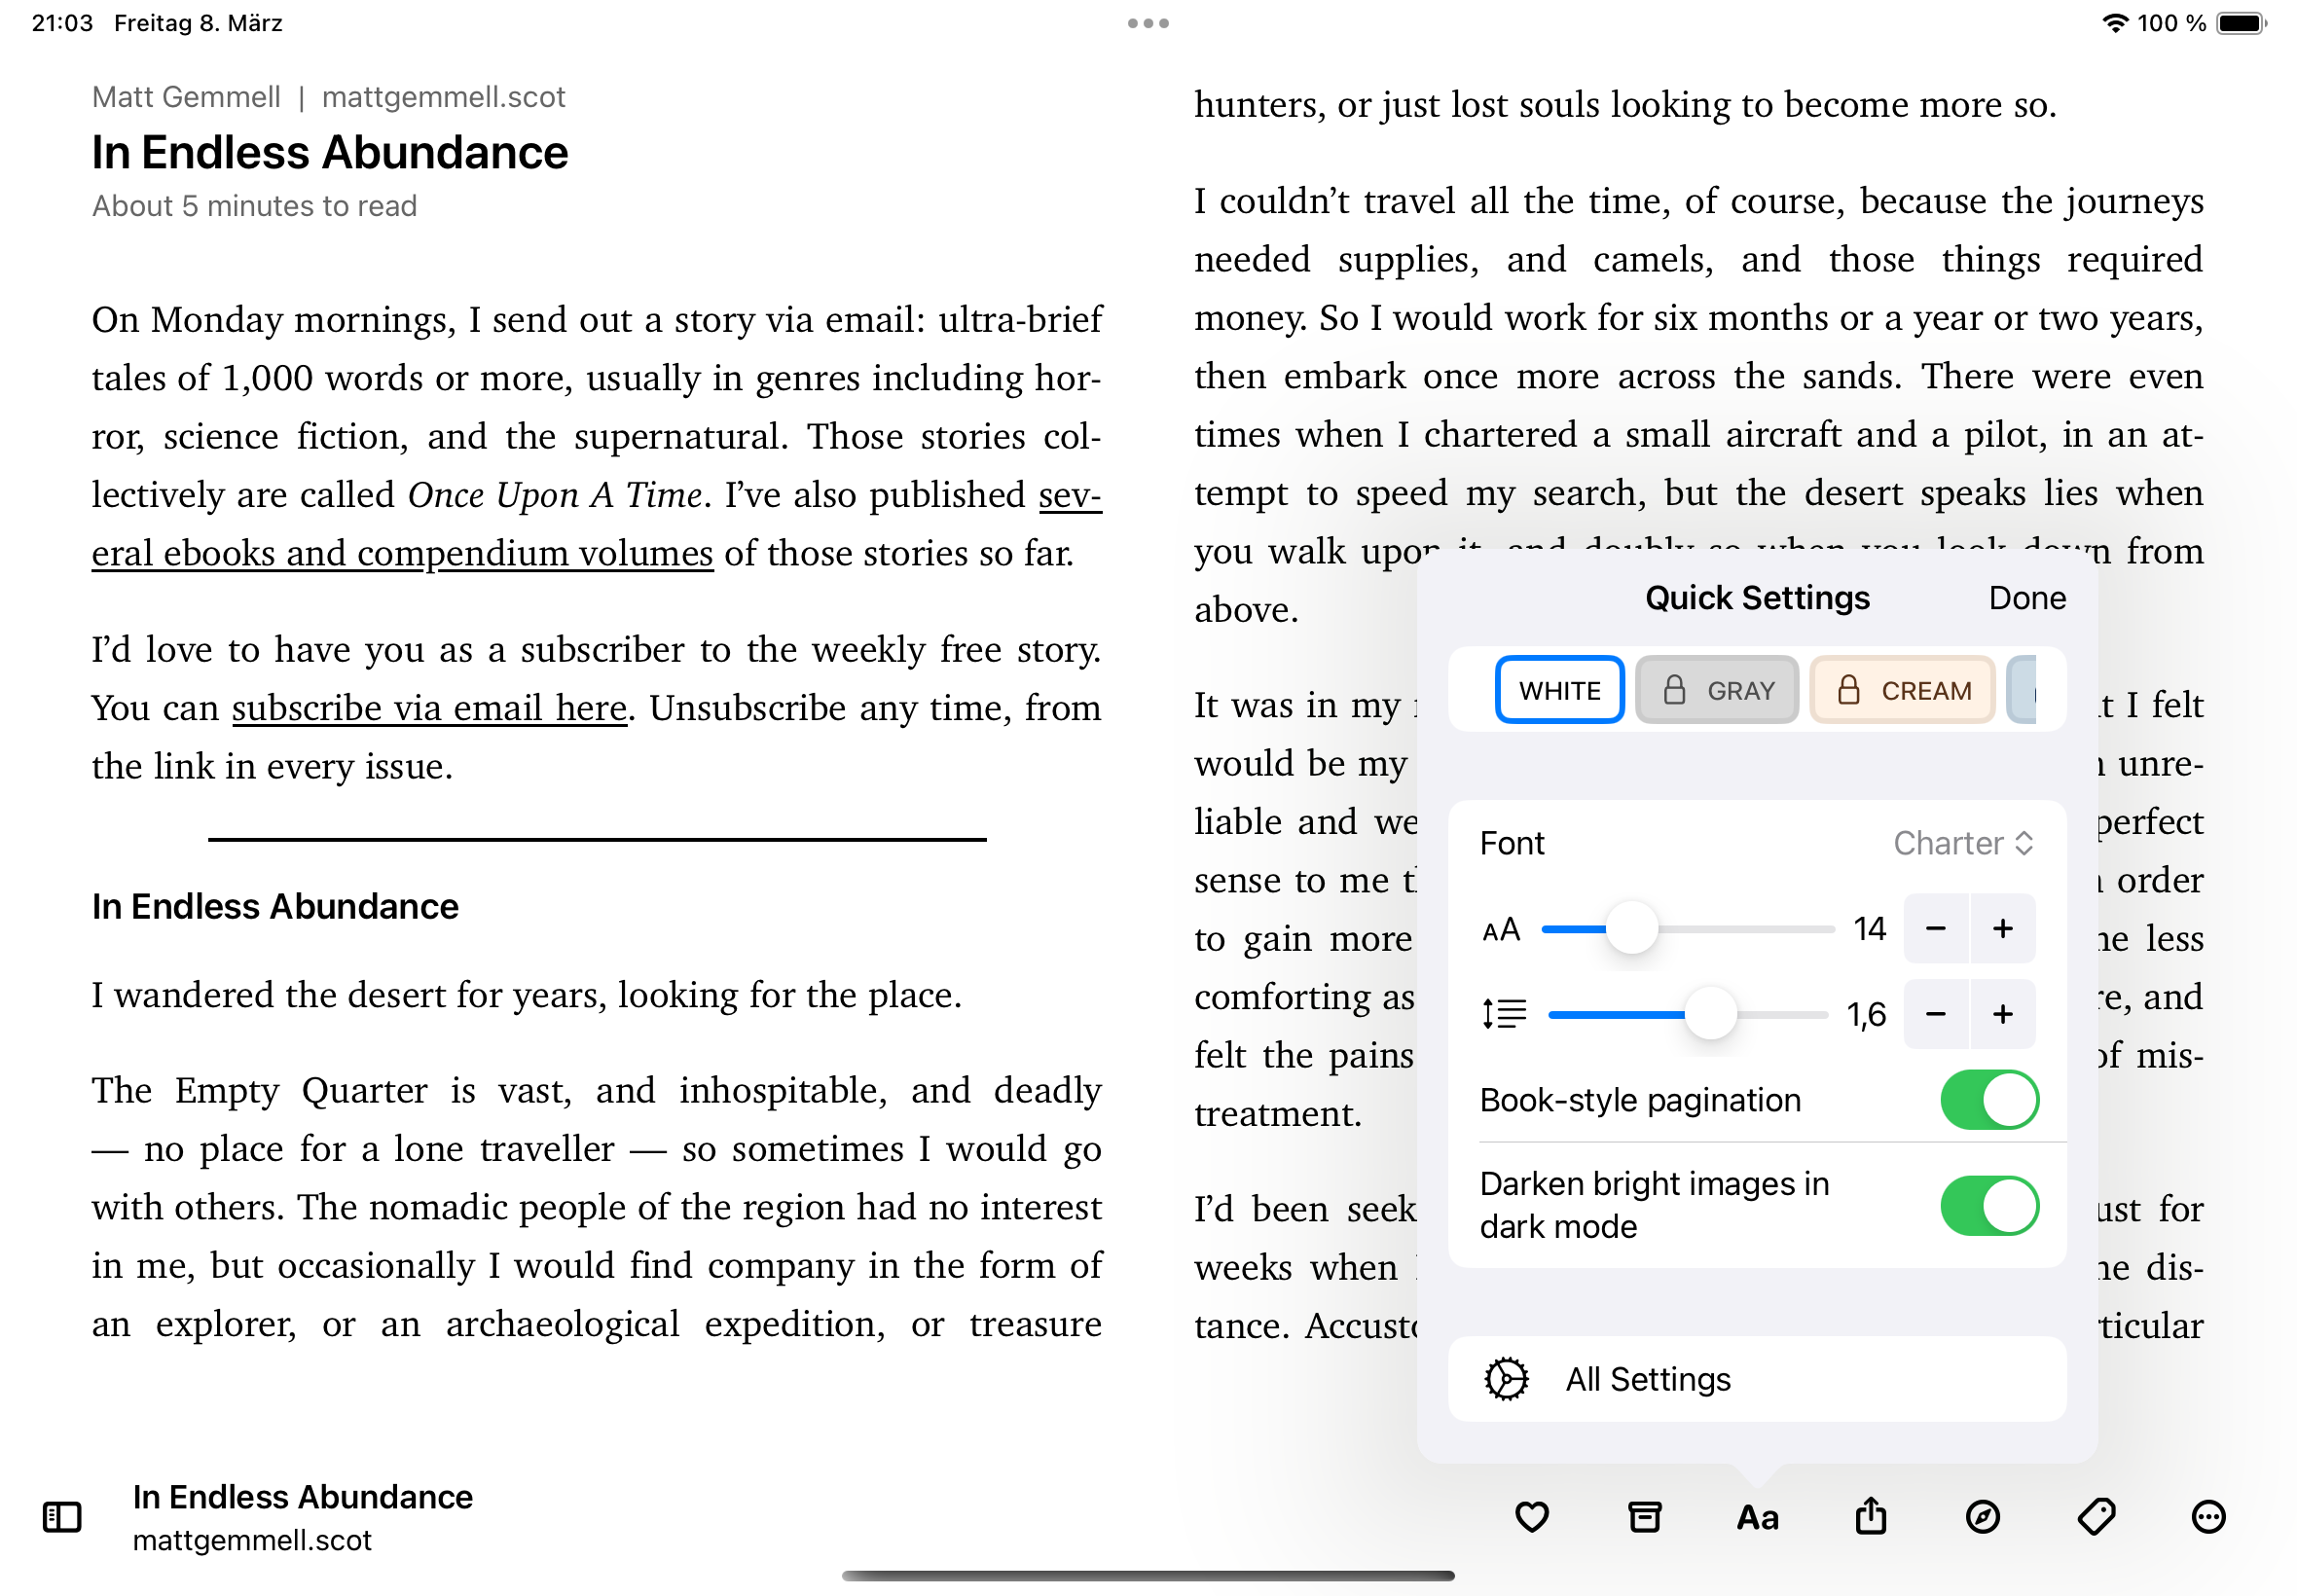Tap the three-dot multitasking indicator
This screenshot has height=1596, width=2297.
(1148, 23)
